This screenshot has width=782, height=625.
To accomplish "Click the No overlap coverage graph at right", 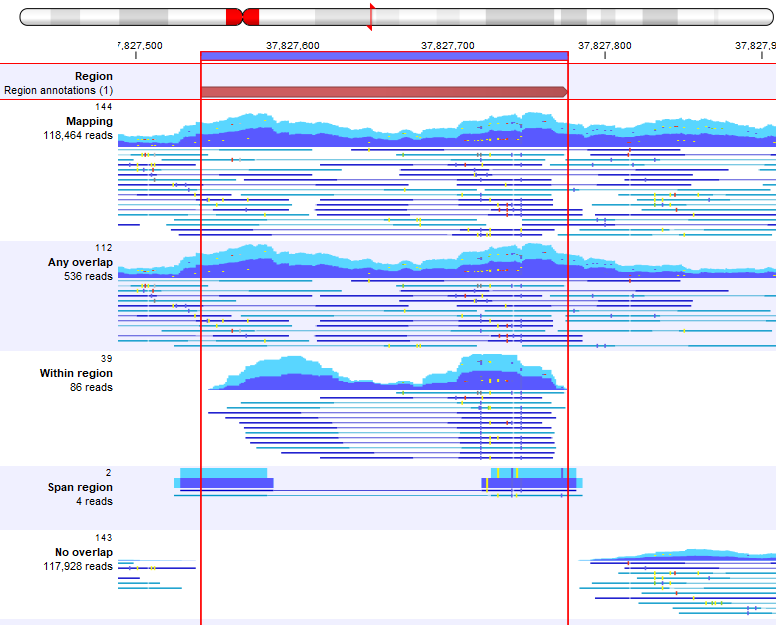I will click(680, 556).
